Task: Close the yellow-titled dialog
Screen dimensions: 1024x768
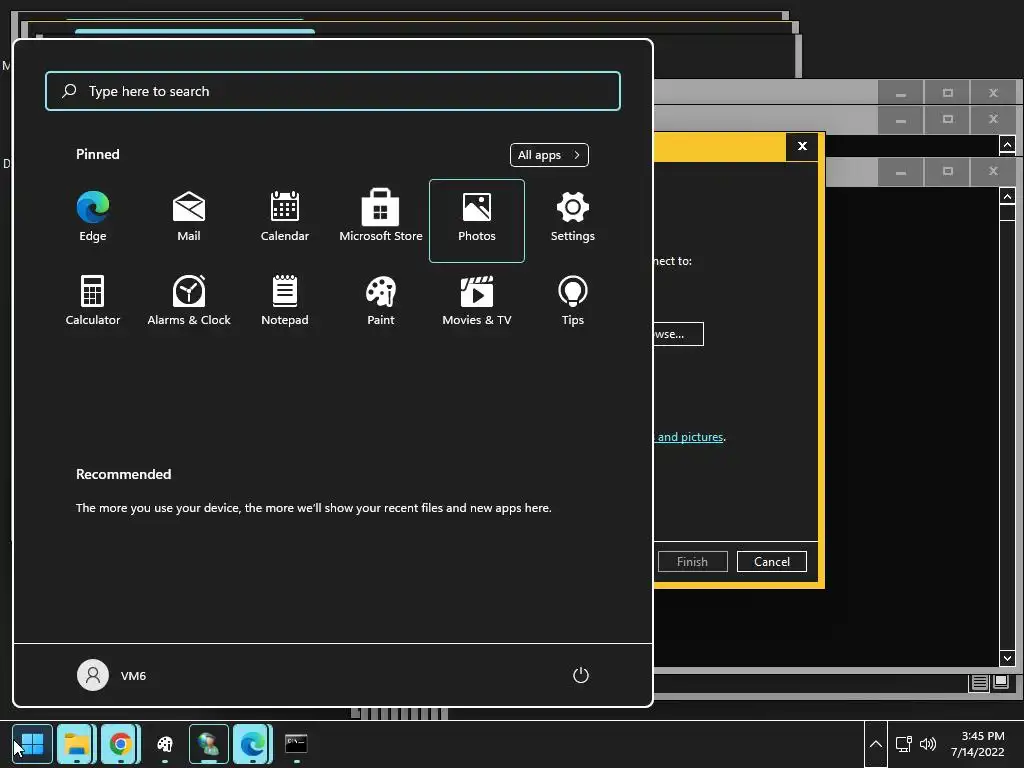Action: click(x=802, y=146)
